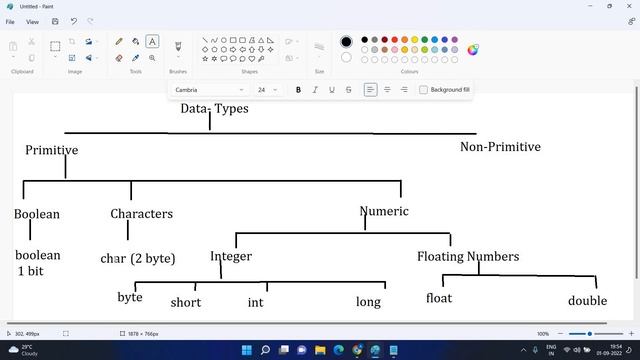Toggle Bold text formatting
Viewport: 640px width, 360px height.
pyautogui.click(x=298, y=90)
